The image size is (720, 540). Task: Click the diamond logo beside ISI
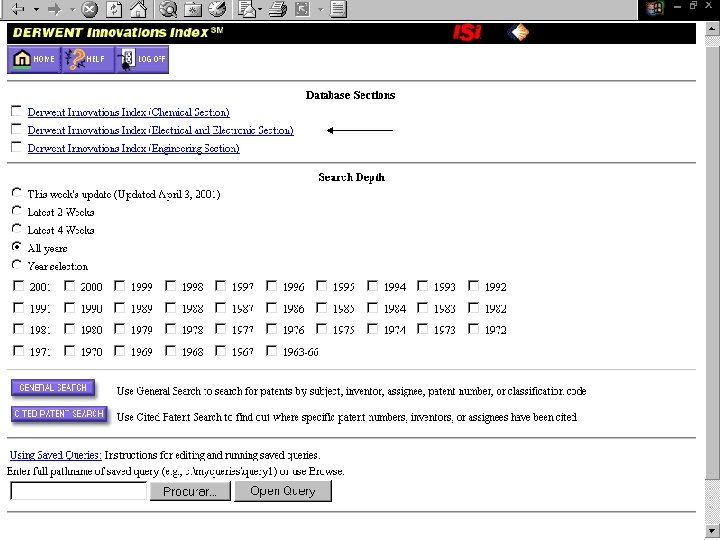[518, 33]
